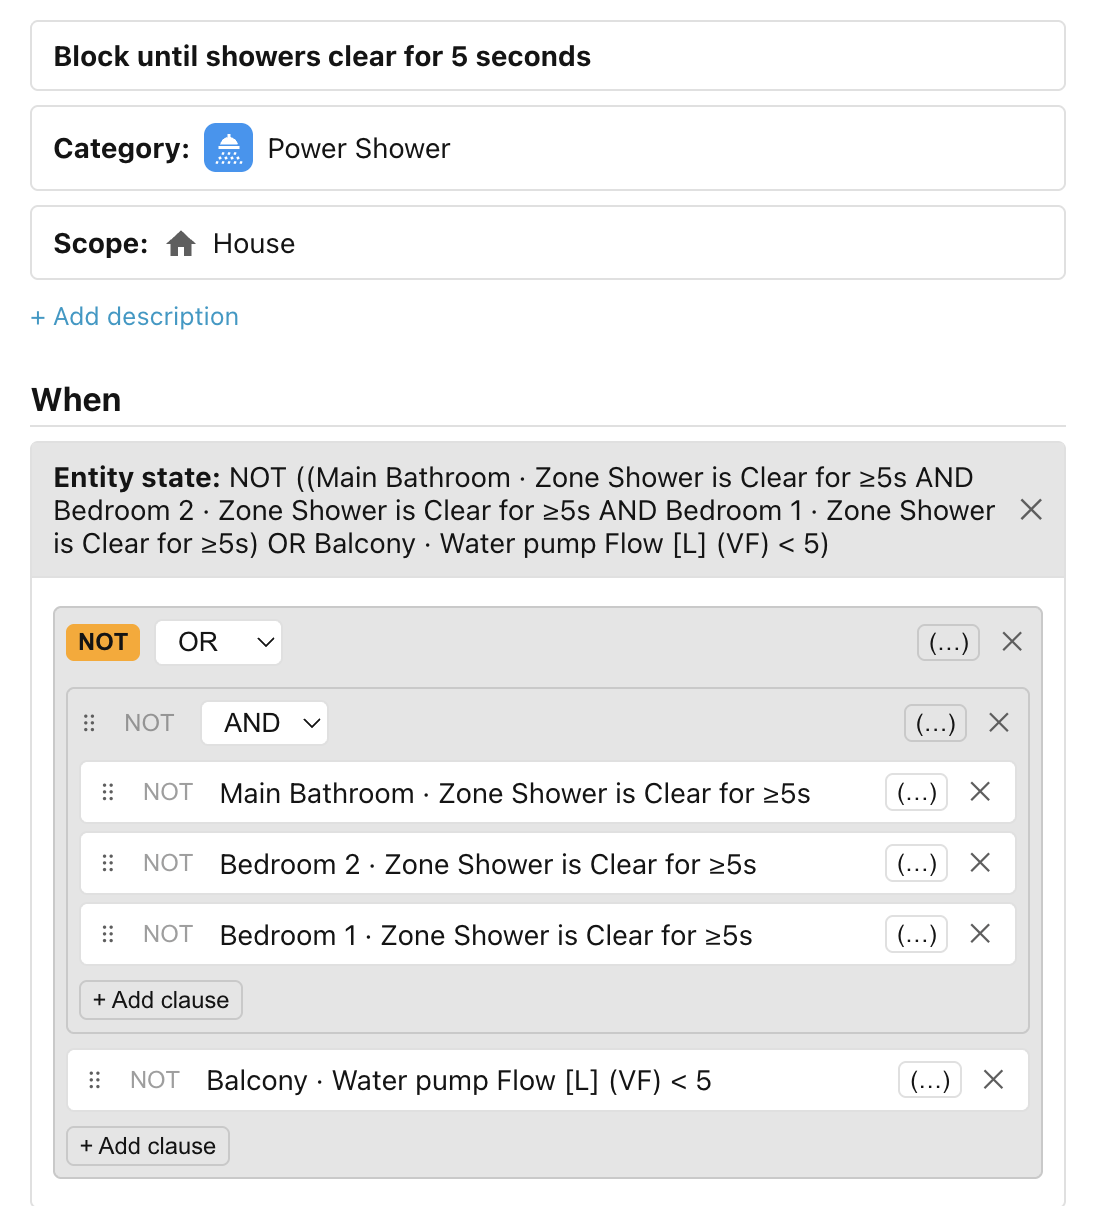This screenshot has width=1094, height=1206.
Task: Remove the Balcony water pump clause
Action: (993, 1080)
